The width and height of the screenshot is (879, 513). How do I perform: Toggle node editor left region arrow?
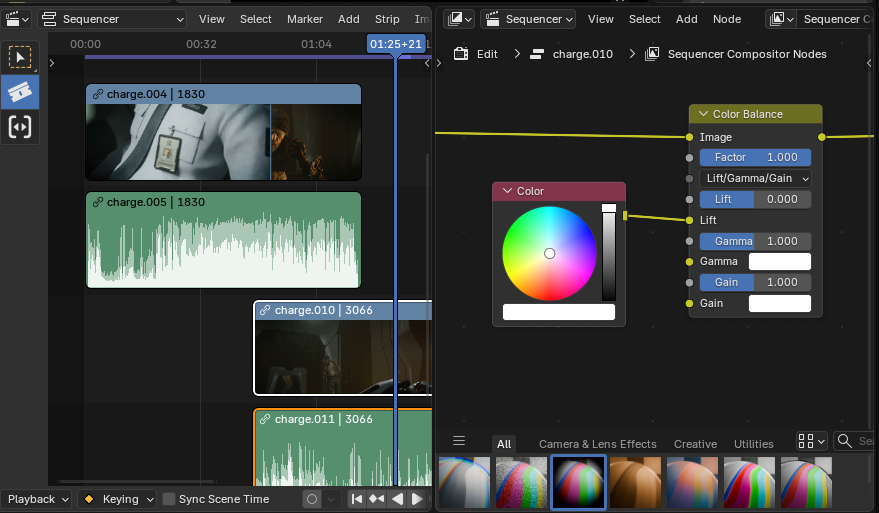439,63
